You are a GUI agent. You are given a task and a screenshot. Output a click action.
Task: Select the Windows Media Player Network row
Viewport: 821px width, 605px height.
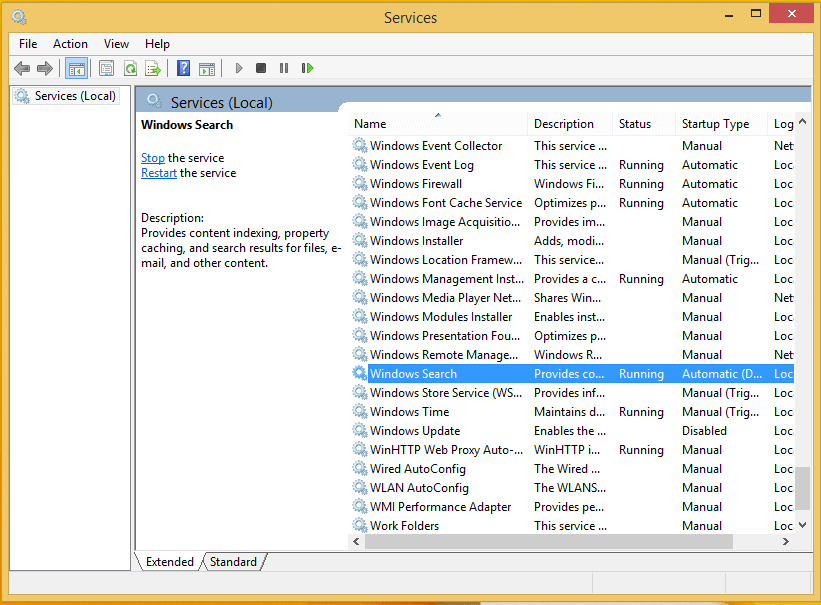click(x=572, y=298)
